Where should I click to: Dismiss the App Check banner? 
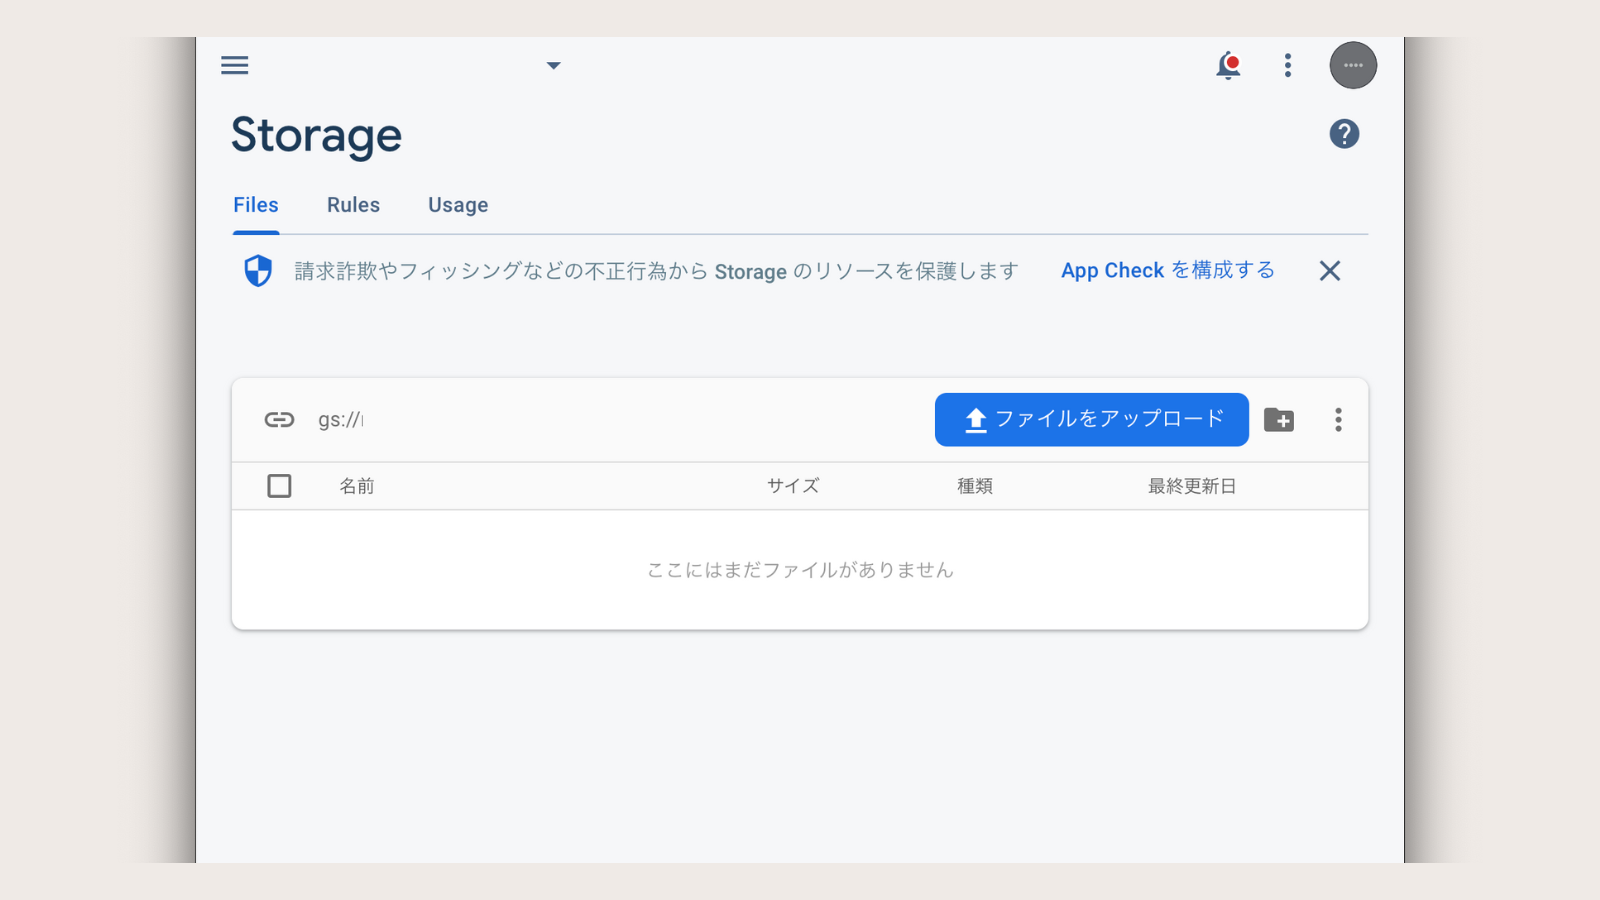pyautogui.click(x=1330, y=271)
